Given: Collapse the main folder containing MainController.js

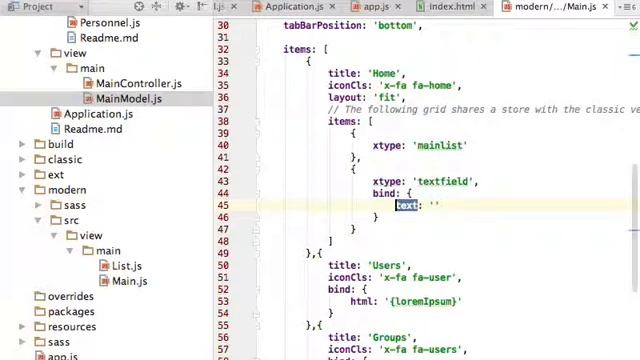Looking at the screenshot, I should (54, 68).
